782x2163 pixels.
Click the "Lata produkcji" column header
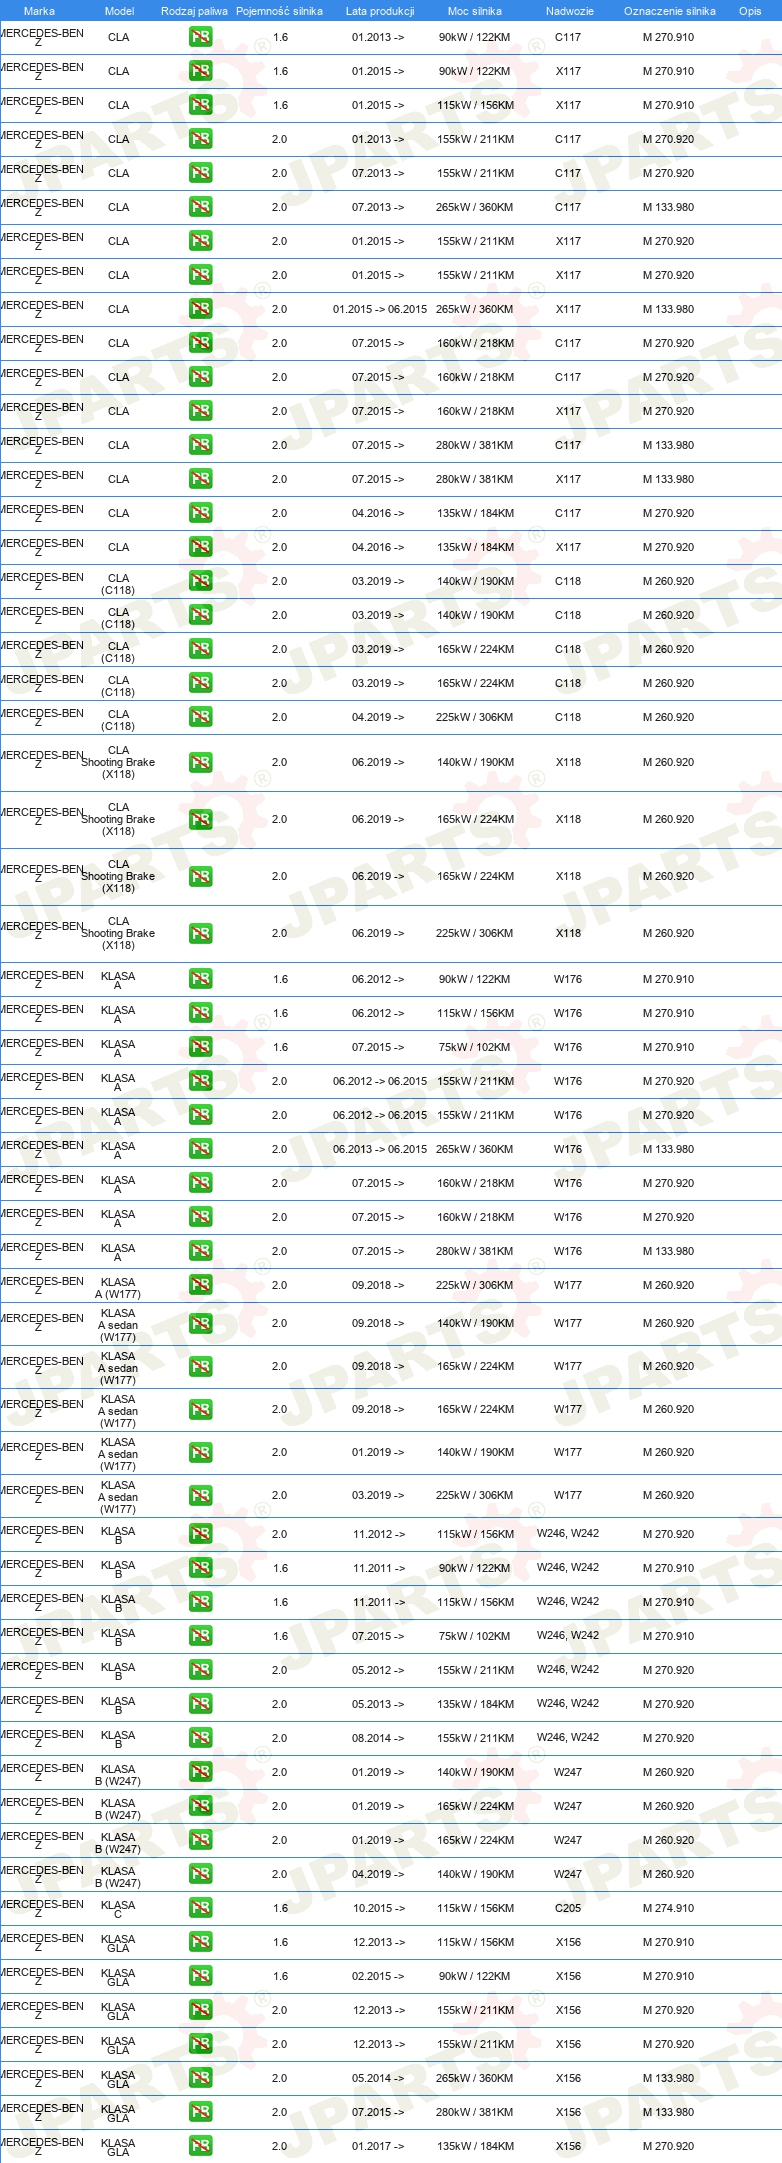coord(380,11)
